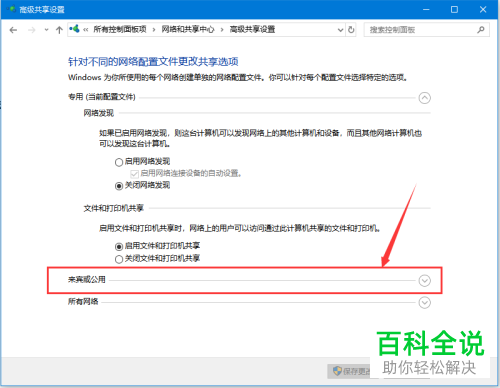Viewport: 500px width, 388px height.
Task: Expand the 来宾或公用 section chevron
Action: coord(424,281)
